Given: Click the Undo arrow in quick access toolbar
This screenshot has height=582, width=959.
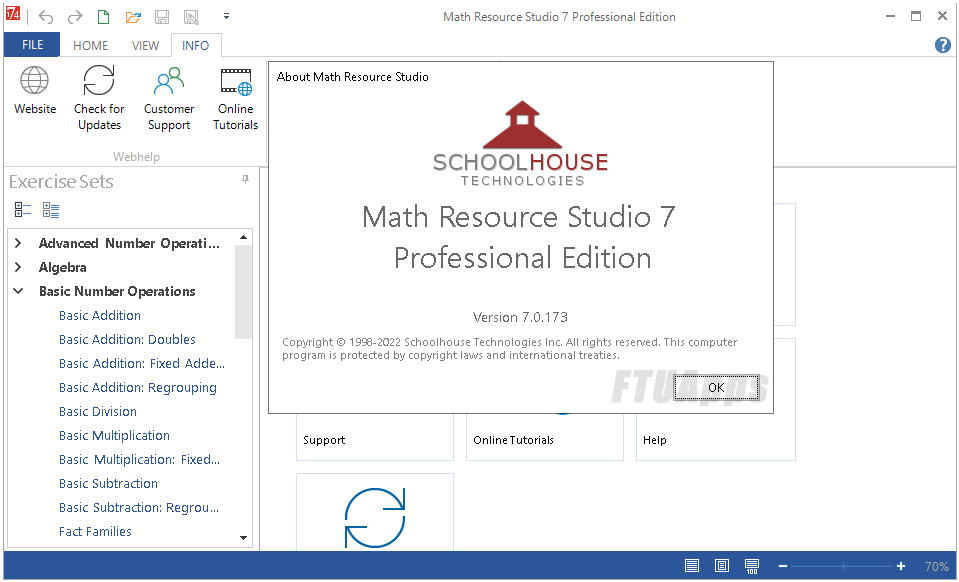Looking at the screenshot, I should click(46, 17).
